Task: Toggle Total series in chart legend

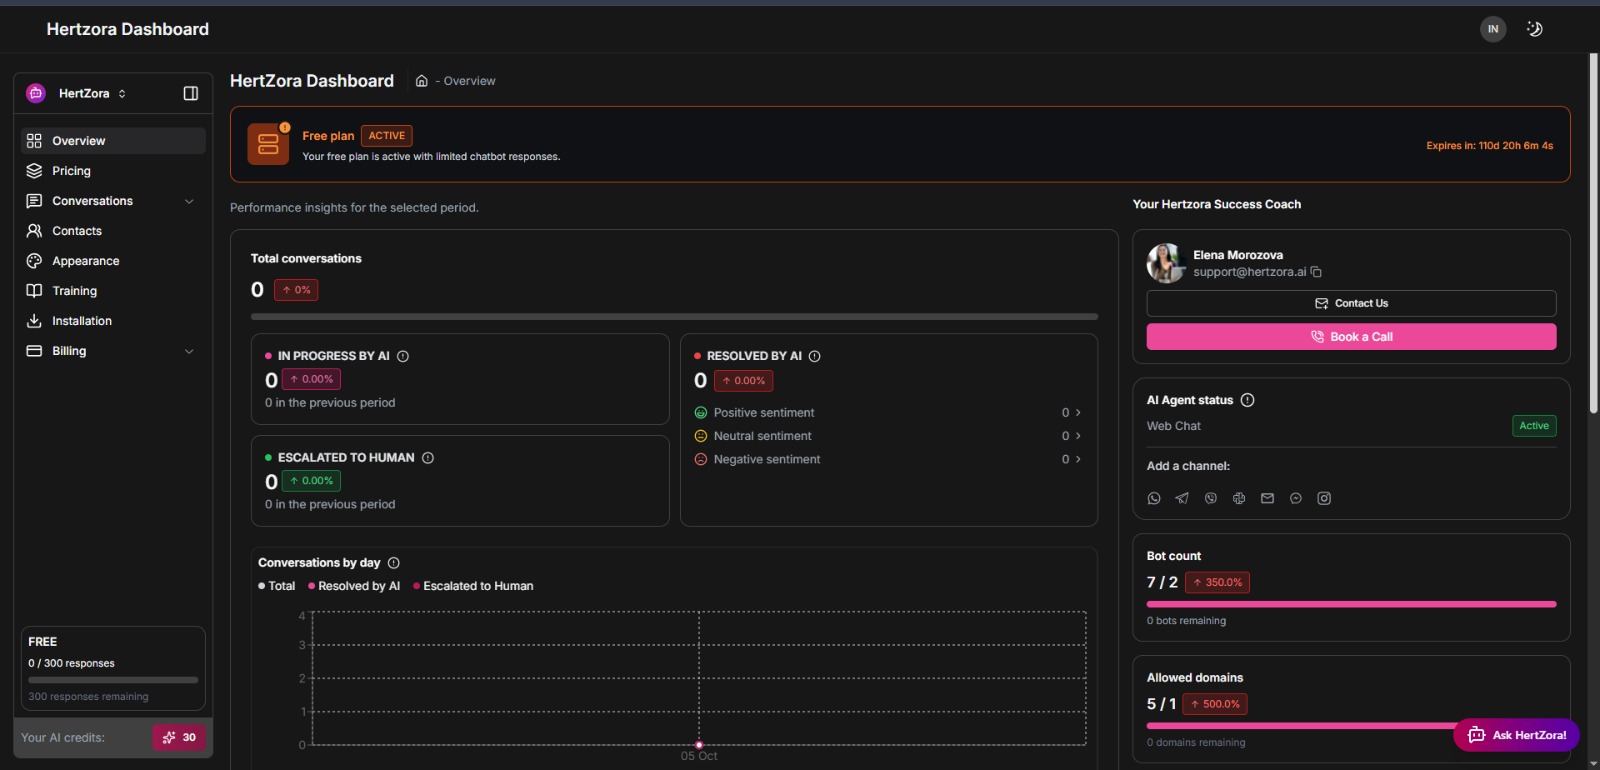Action: click(277, 586)
